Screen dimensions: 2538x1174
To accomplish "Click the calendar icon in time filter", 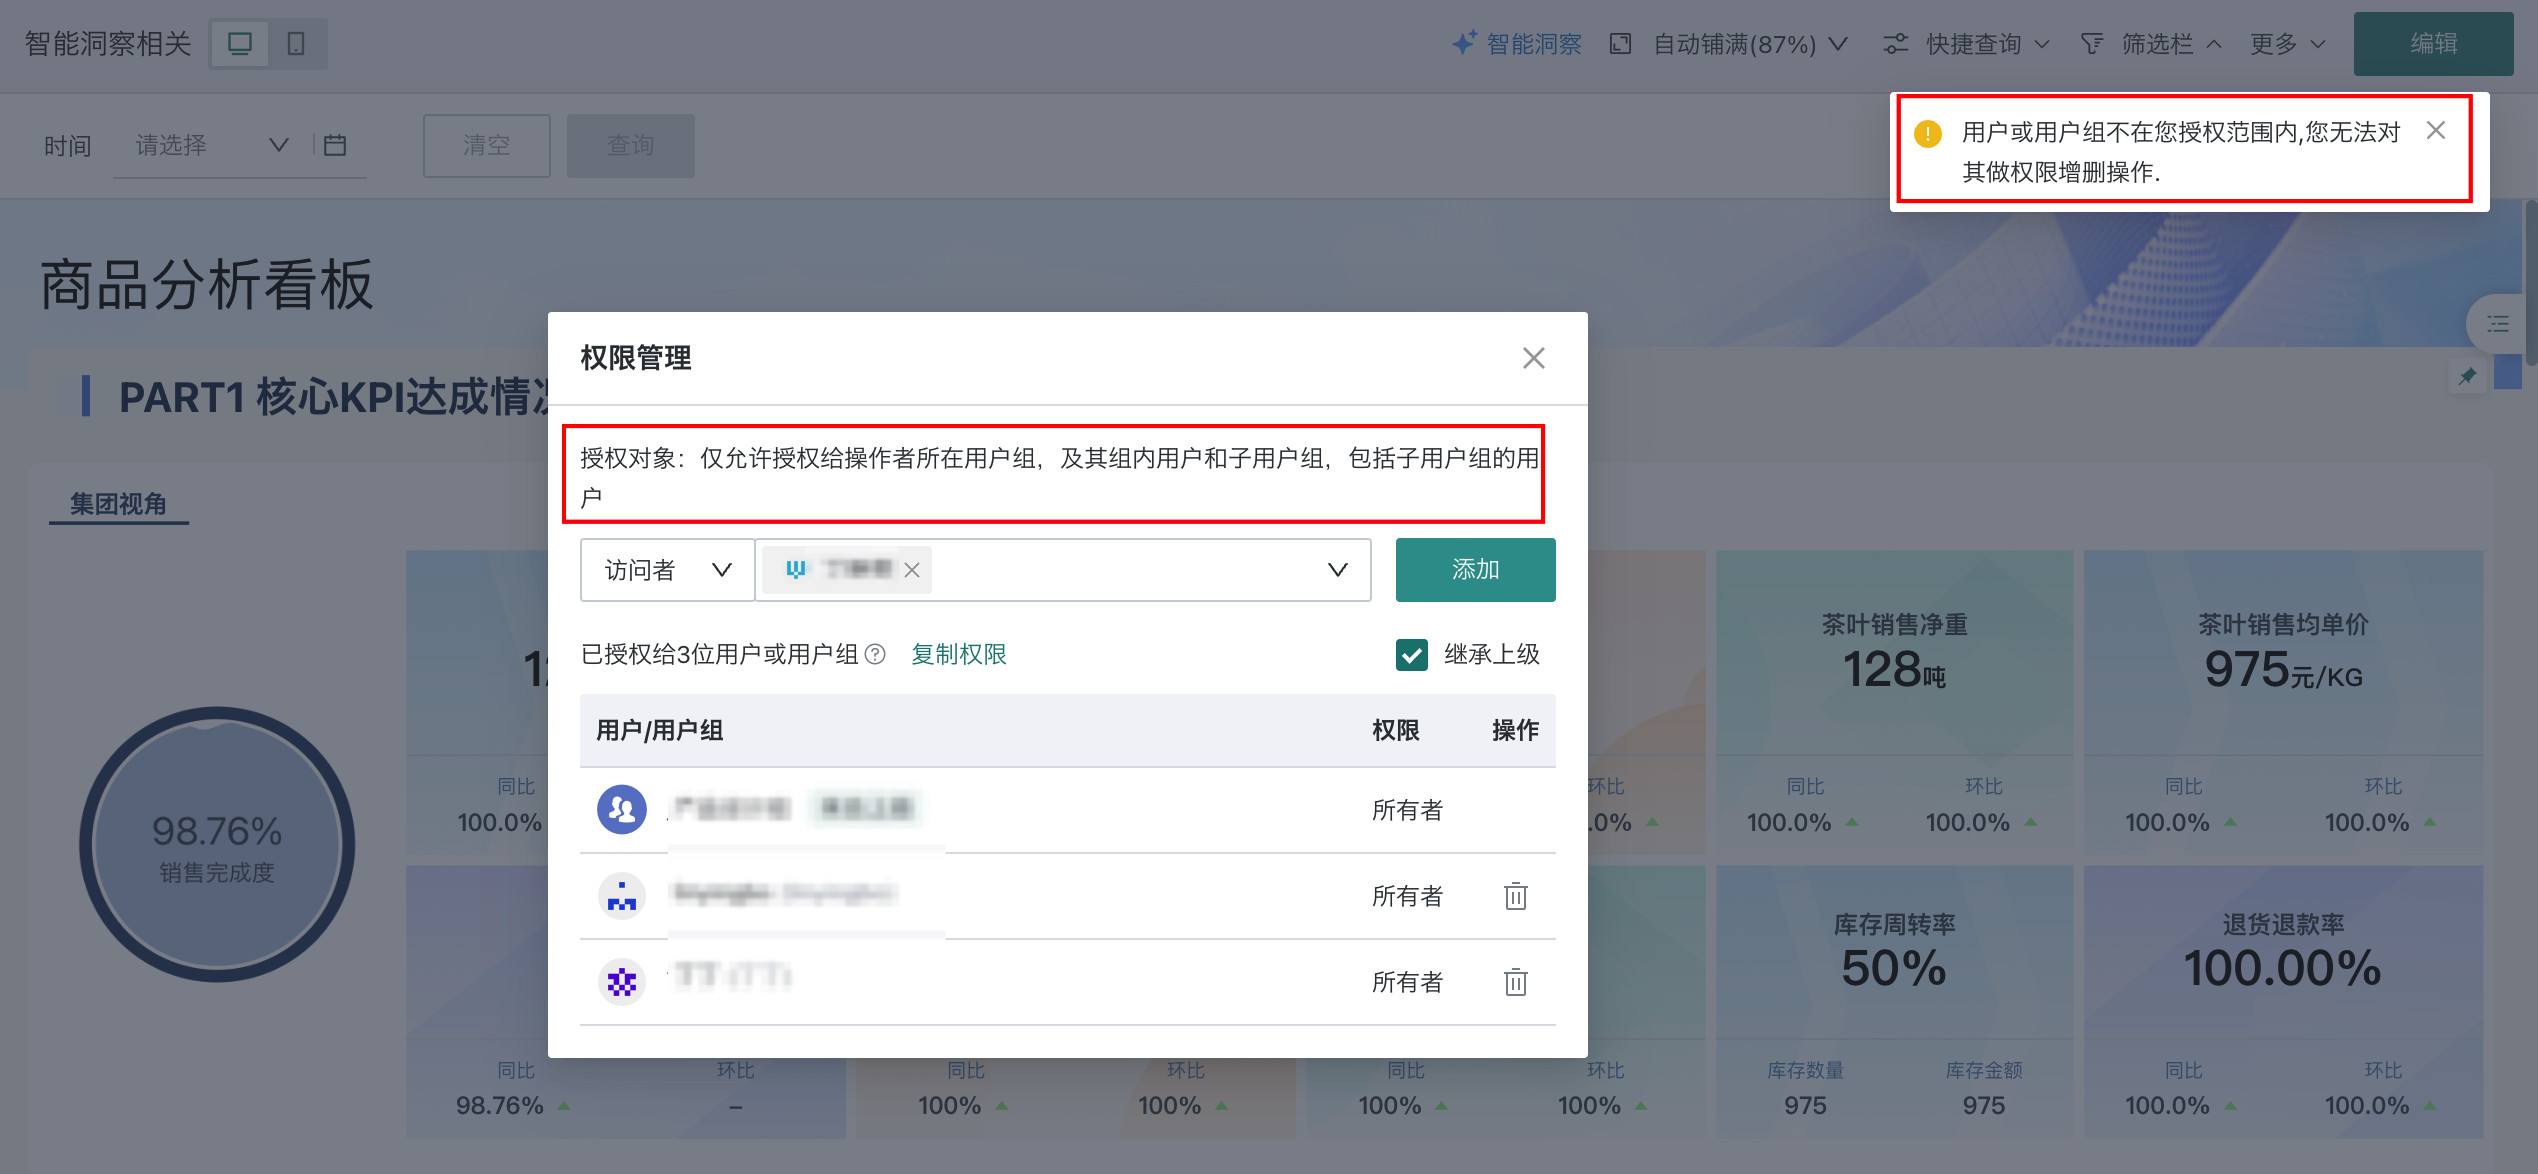I will (335, 145).
